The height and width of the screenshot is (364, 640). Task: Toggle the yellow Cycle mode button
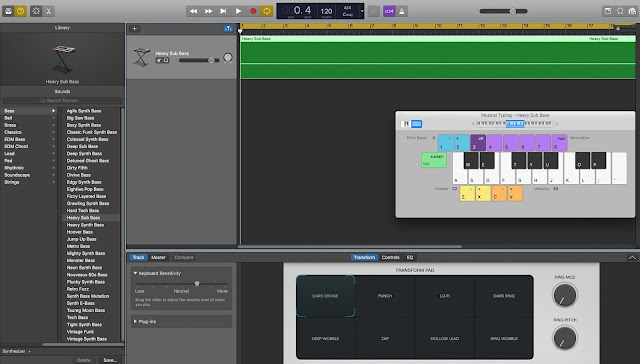tap(267, 11)
